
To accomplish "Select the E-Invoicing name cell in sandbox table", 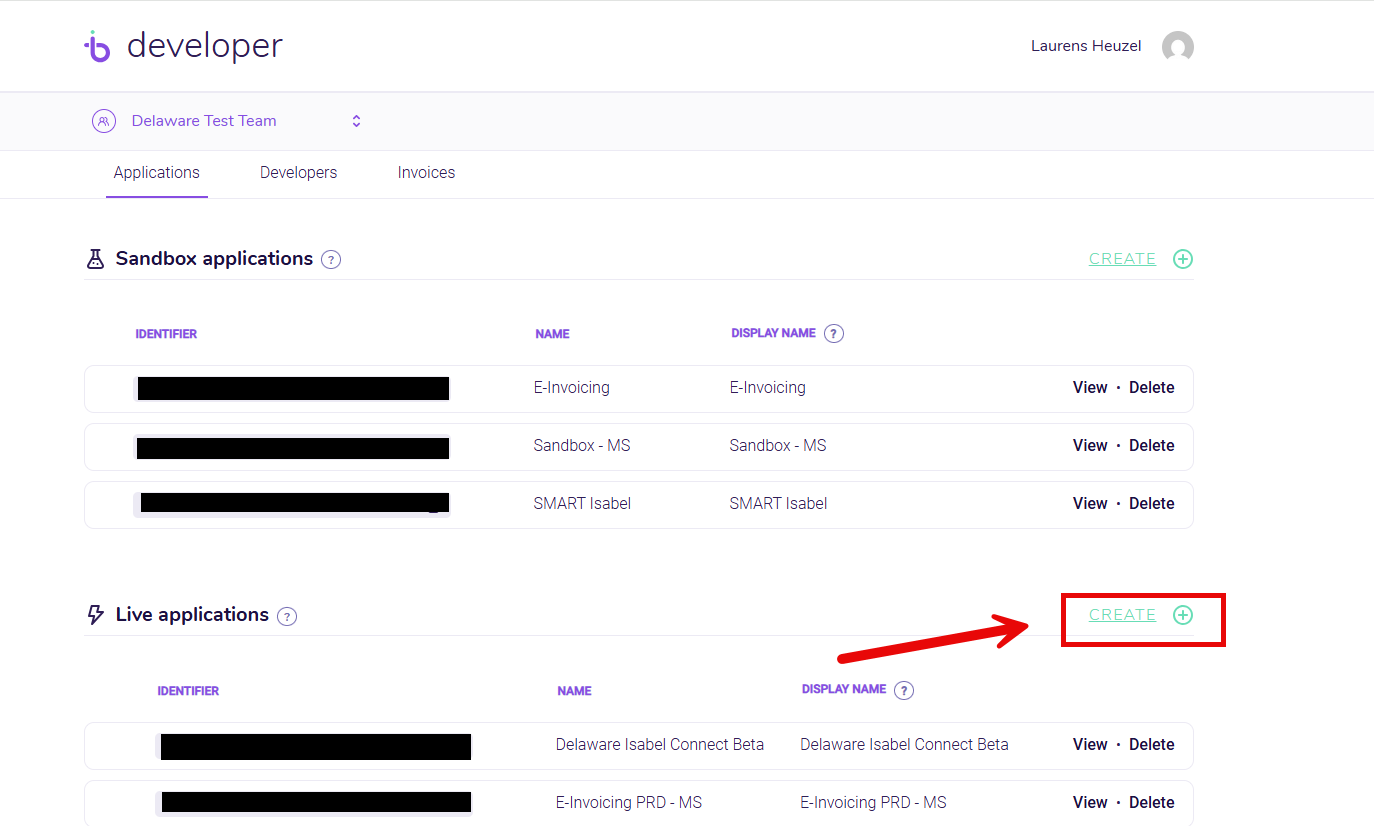I will coord(571,388).
